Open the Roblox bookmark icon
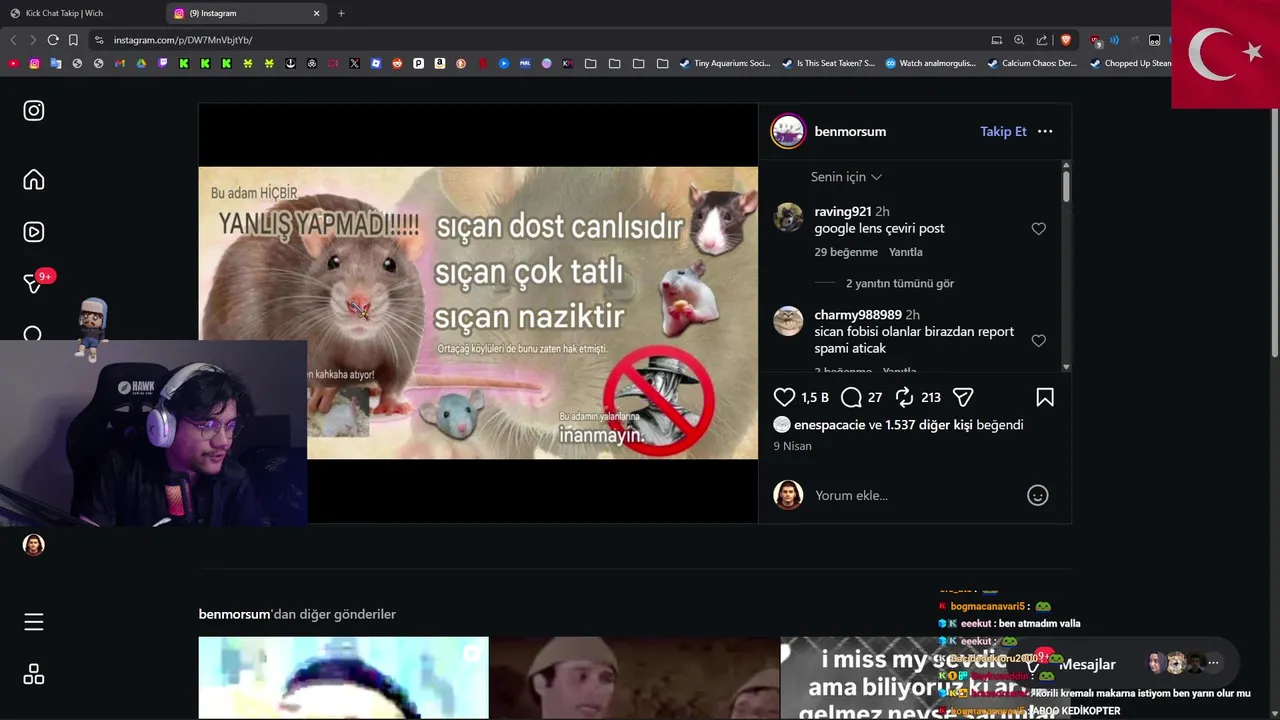 coord(376,63)
